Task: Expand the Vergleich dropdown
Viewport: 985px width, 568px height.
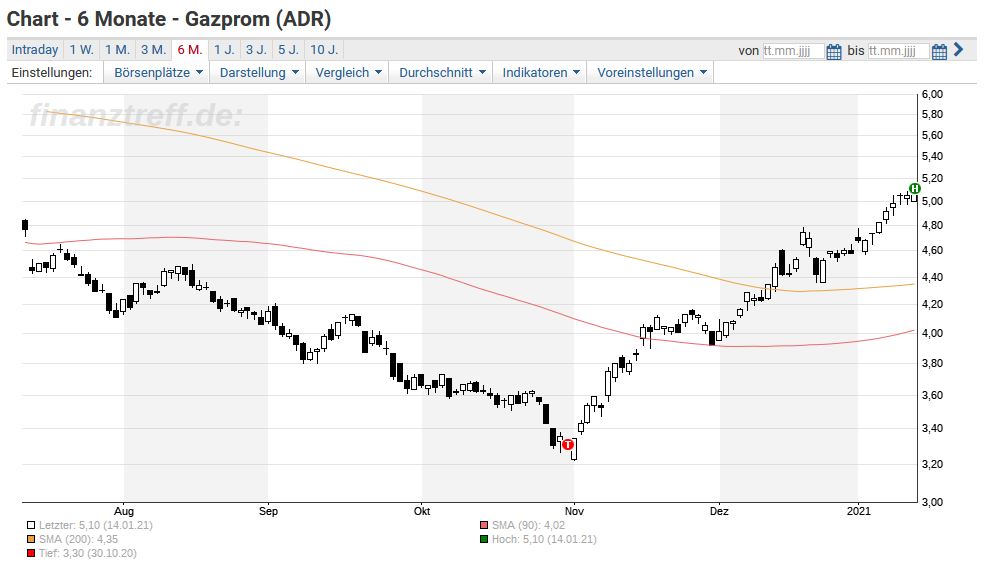Action: pyautogui.click(x=348, y=73)
